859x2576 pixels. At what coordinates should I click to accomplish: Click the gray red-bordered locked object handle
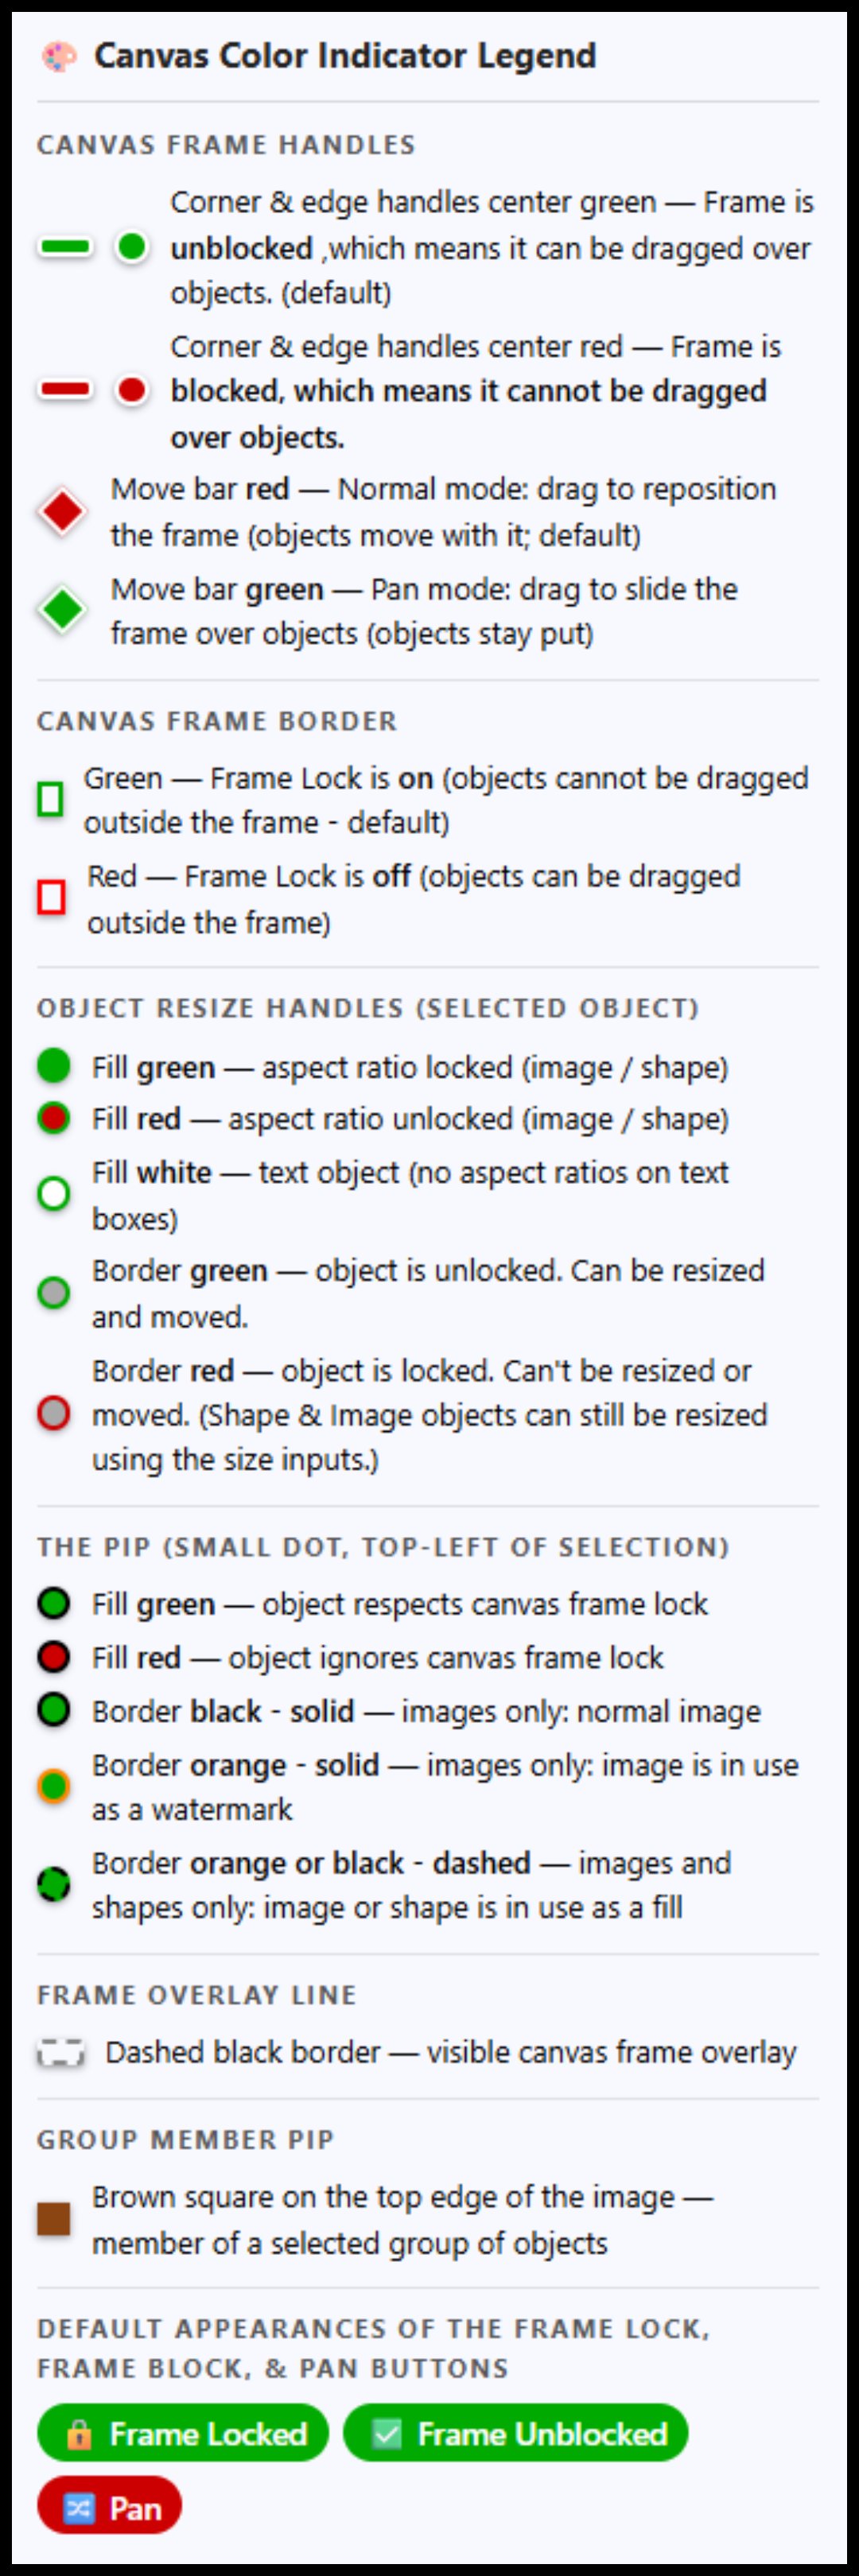tap(53, 1414)
